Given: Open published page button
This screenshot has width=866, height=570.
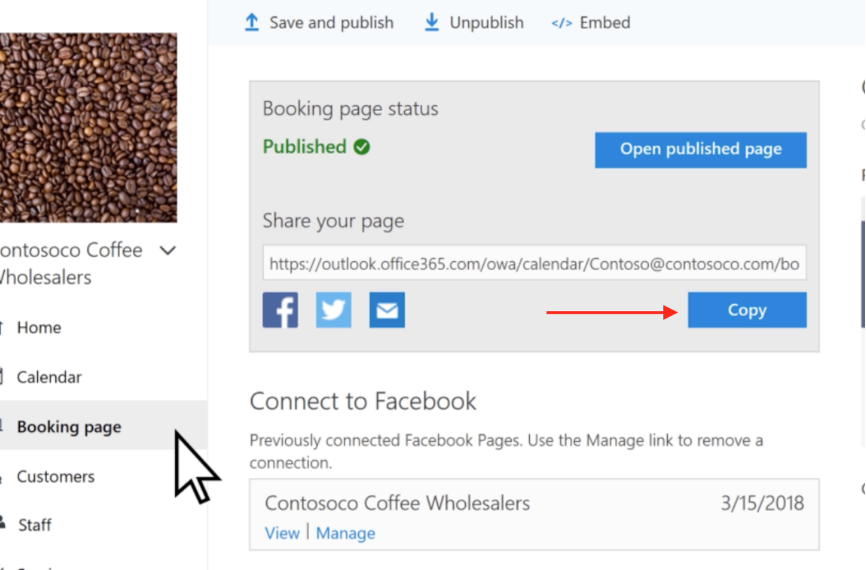Looking at the screenshot, I should (700, 150).
